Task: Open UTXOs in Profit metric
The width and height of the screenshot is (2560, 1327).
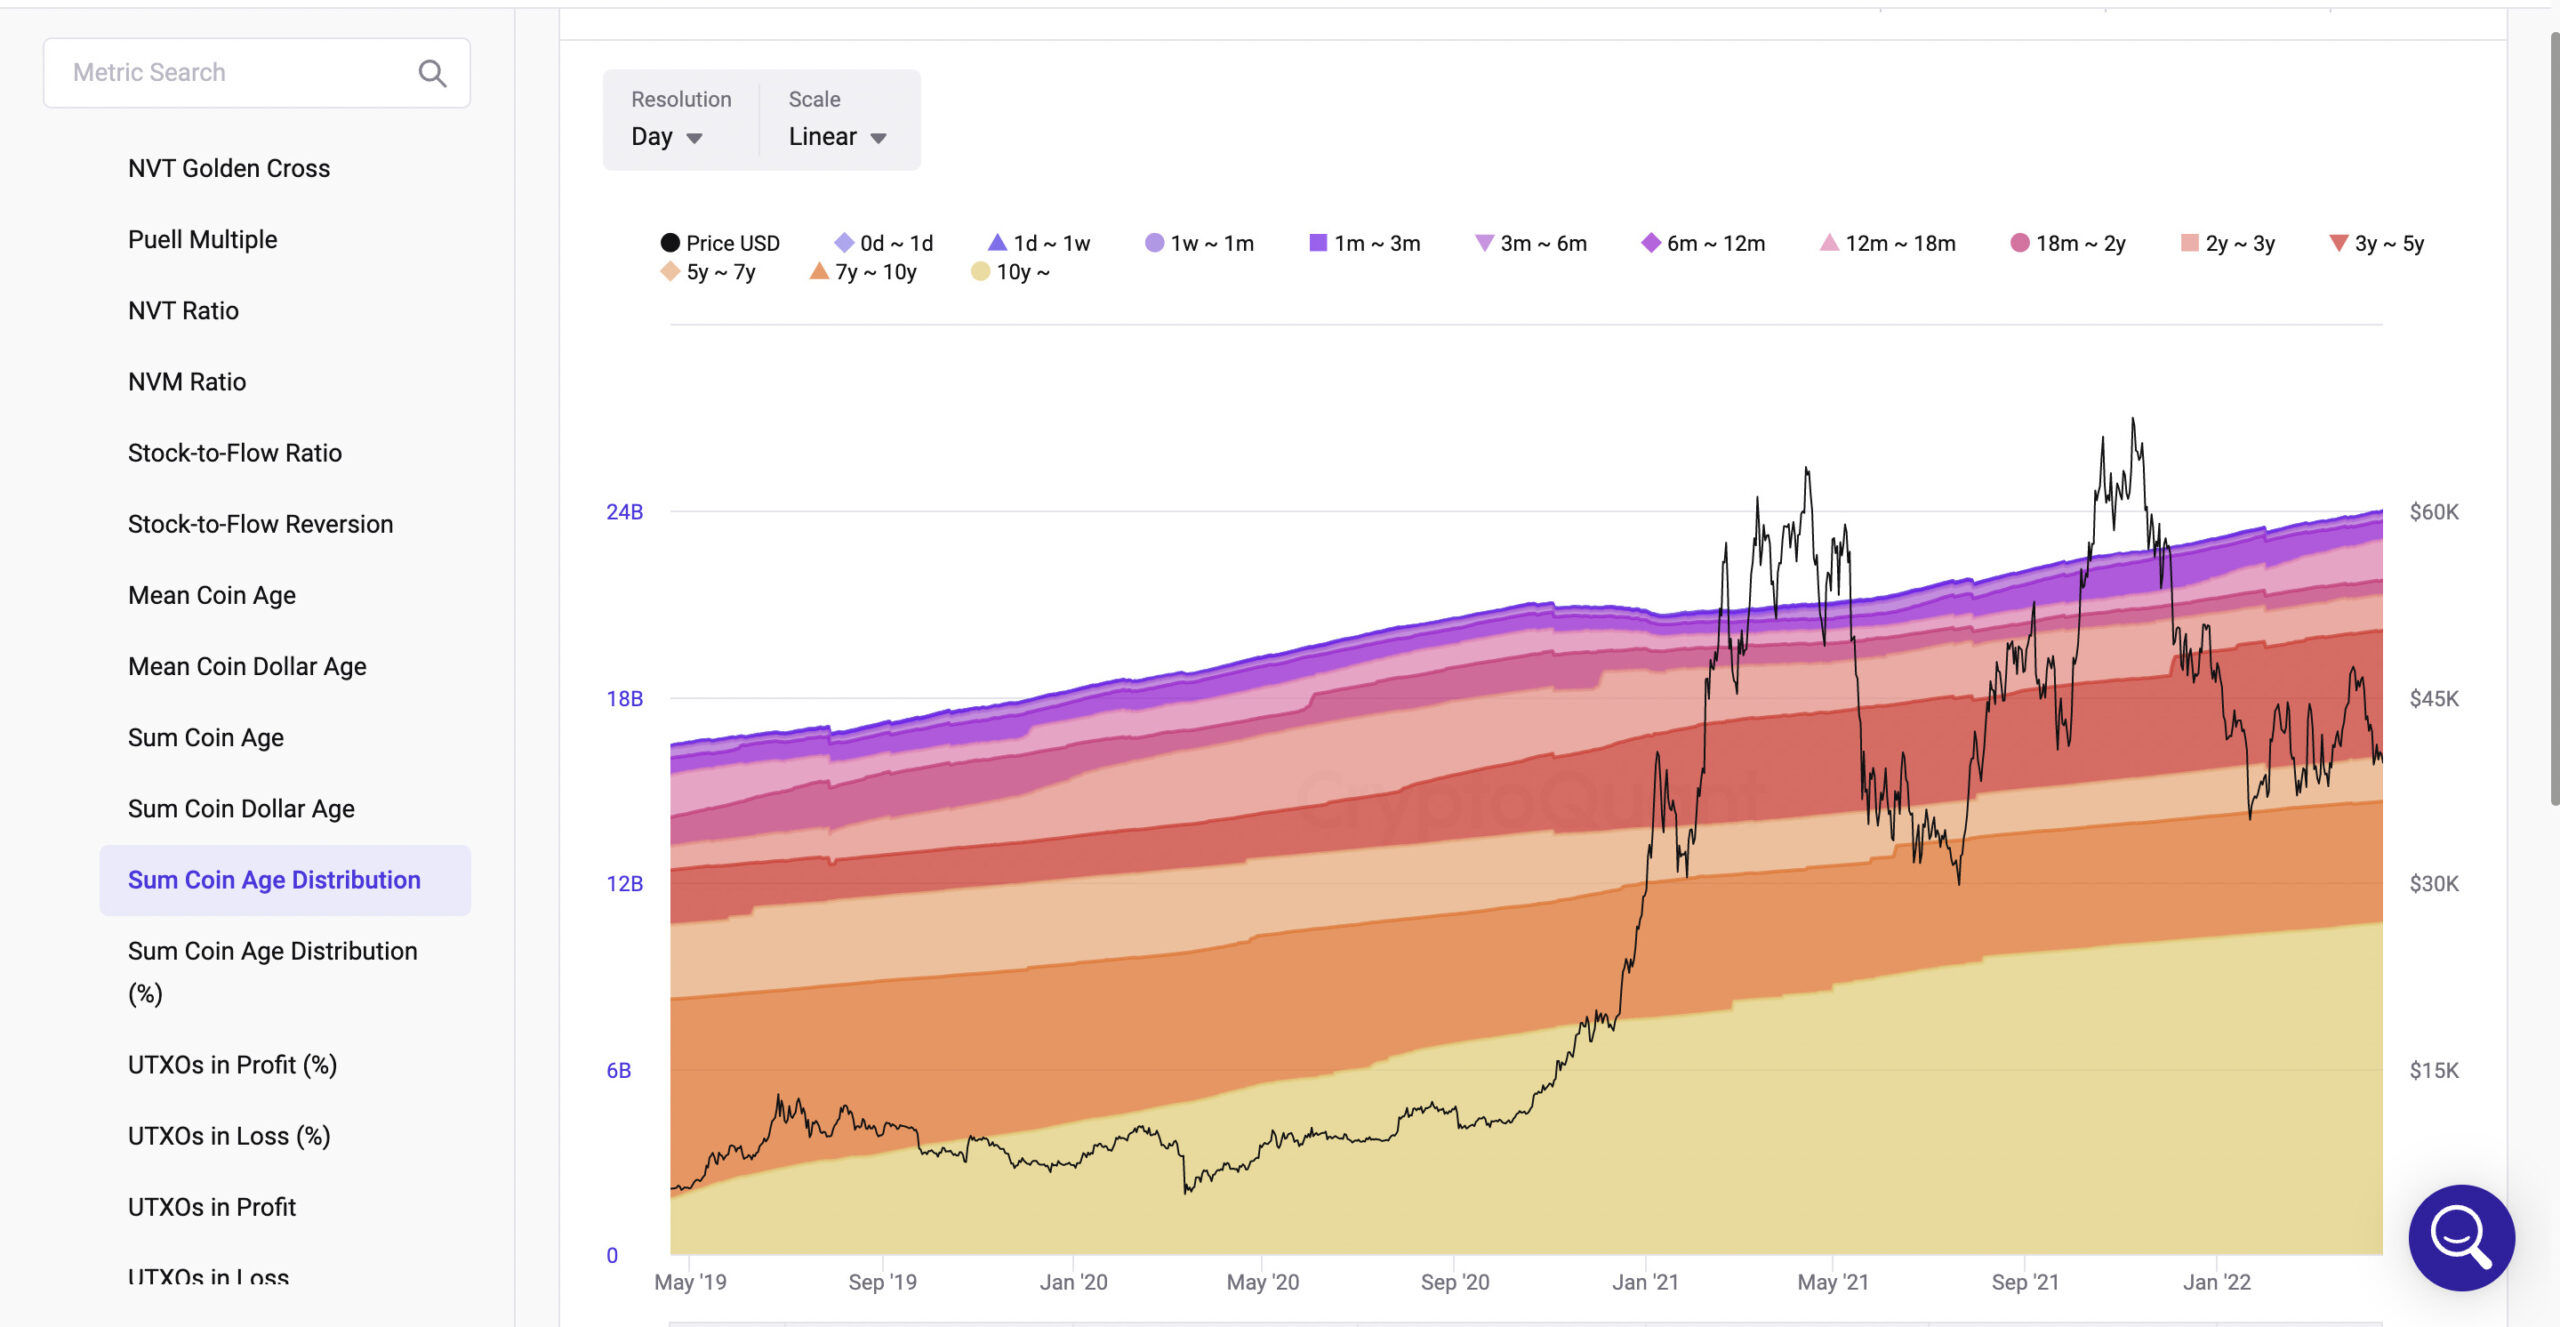Action: pyautogui.click(x=212, y=1206)
